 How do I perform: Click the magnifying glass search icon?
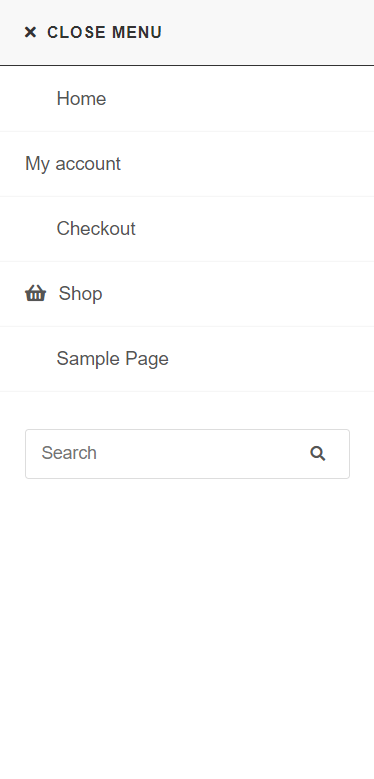pyautogui.click(x=318, y=454)
